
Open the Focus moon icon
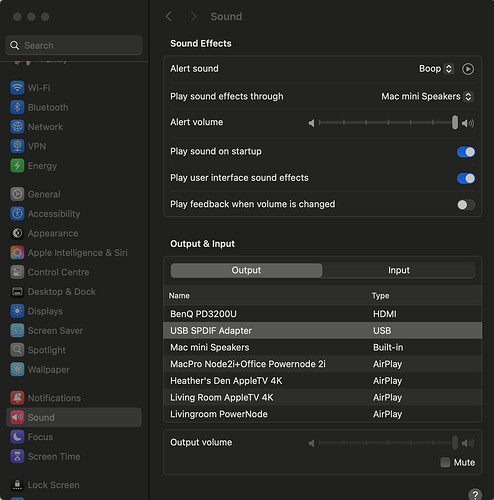click(17, 437)
